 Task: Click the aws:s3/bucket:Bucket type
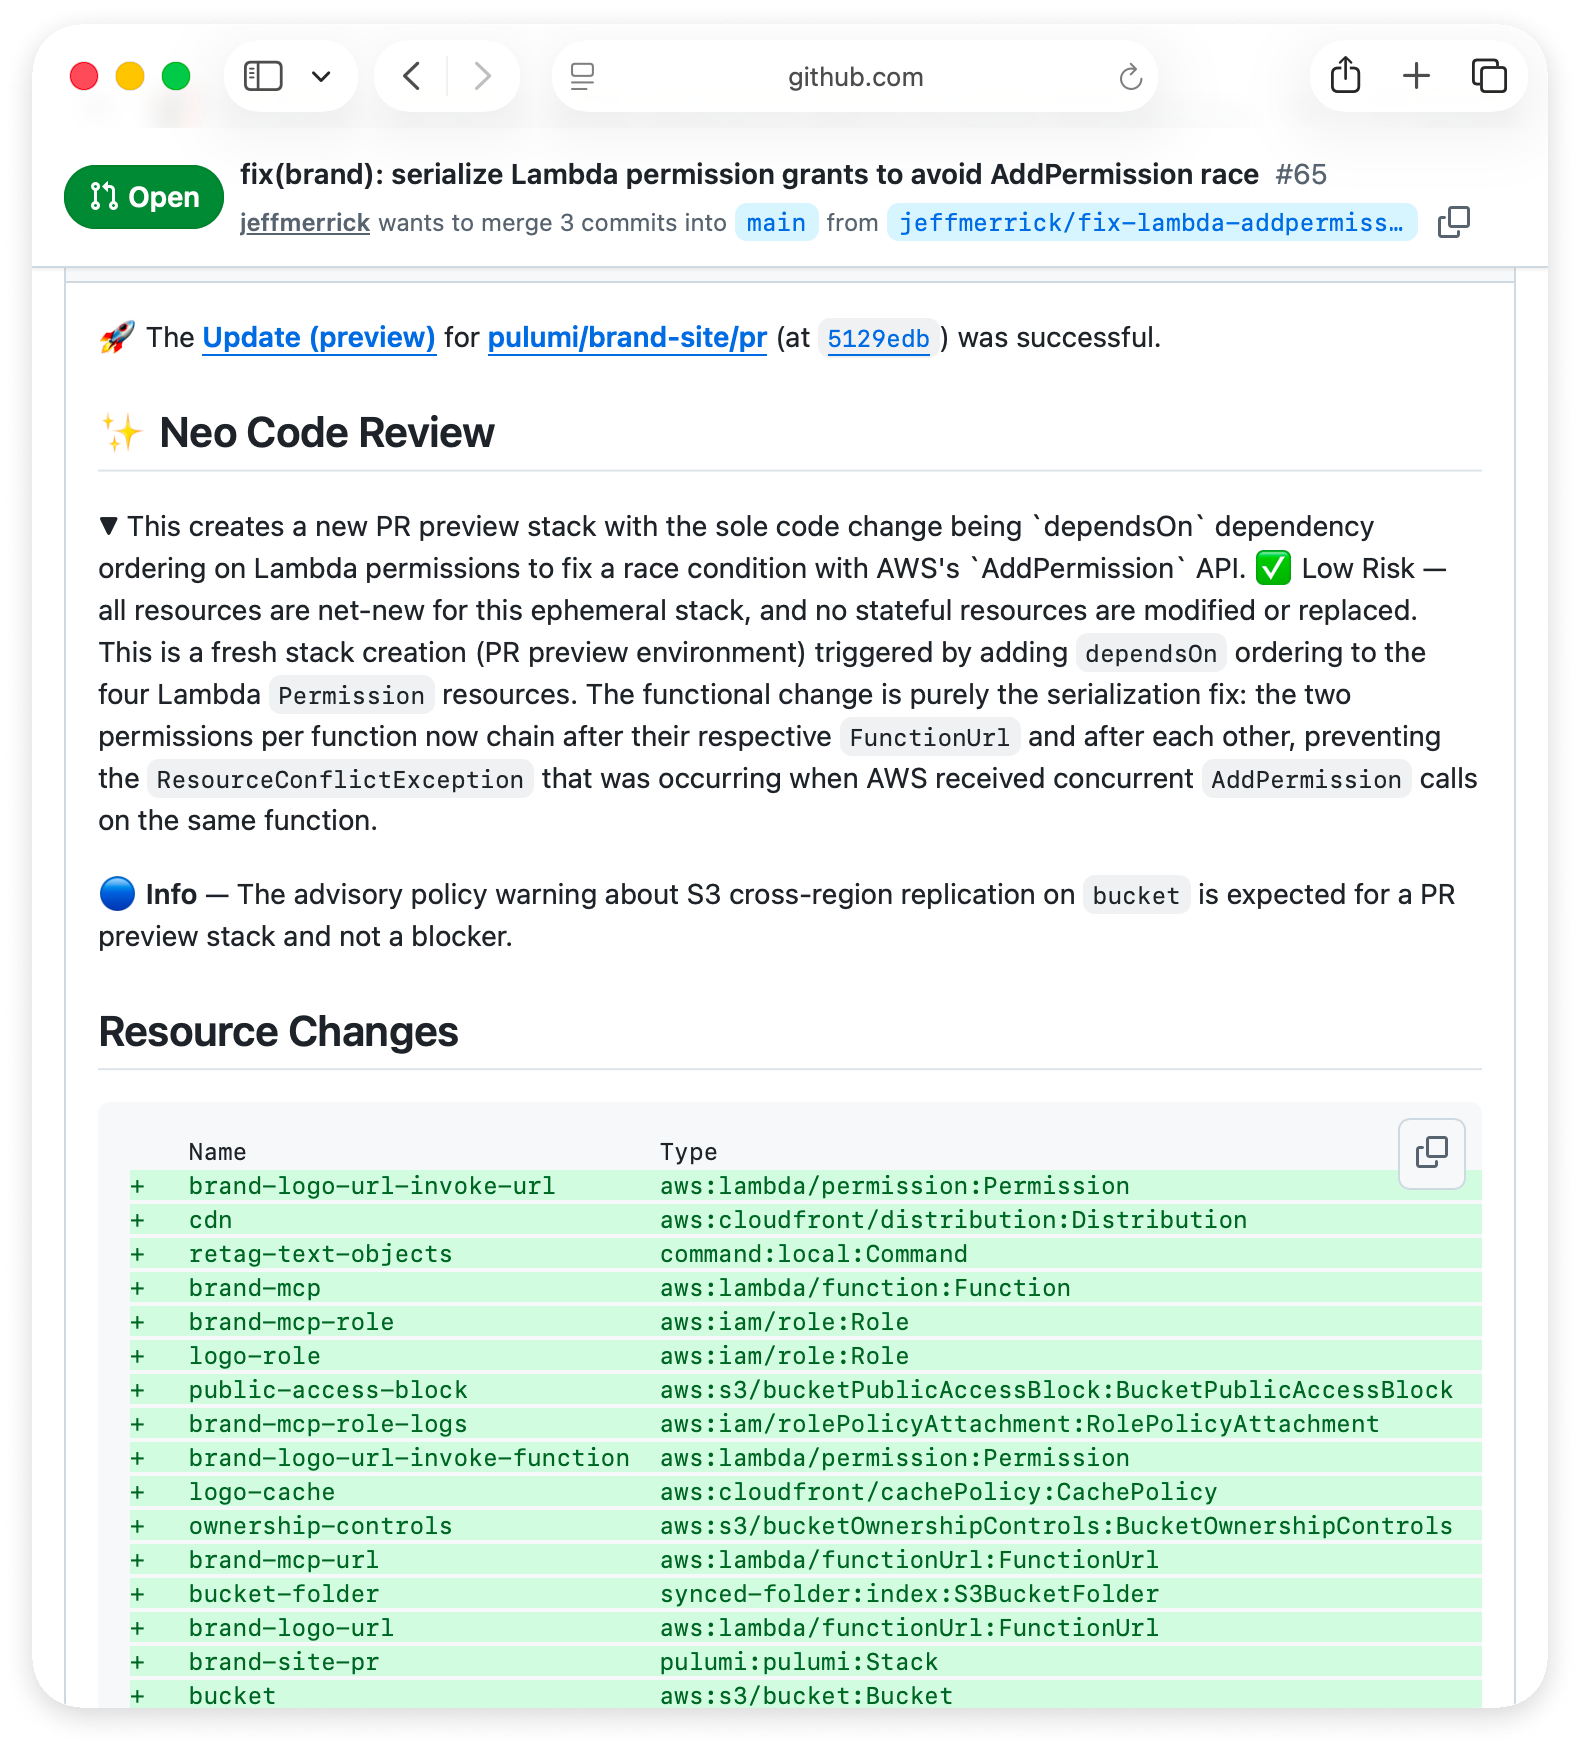tap(806, 1696)
